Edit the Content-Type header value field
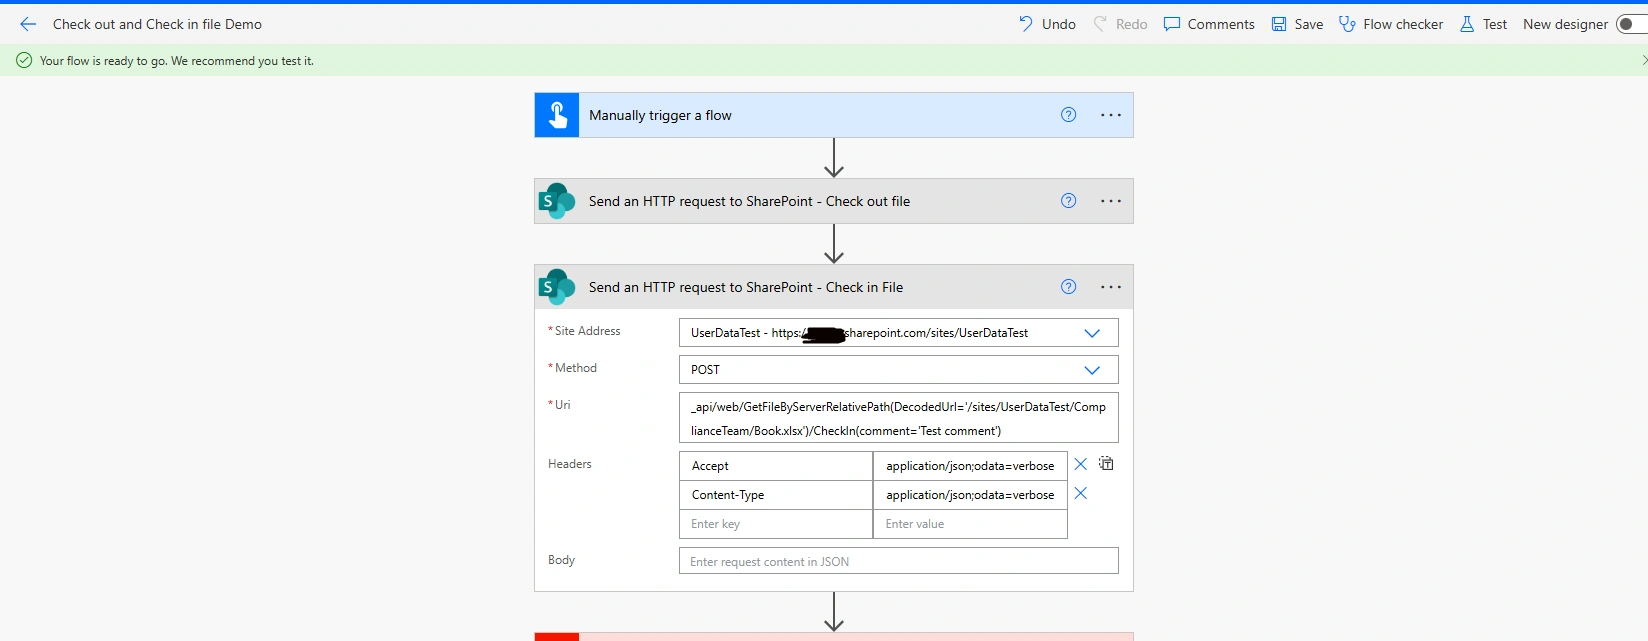The height and width of the screenshot is (641, 1648). click(x=970, y=495)
